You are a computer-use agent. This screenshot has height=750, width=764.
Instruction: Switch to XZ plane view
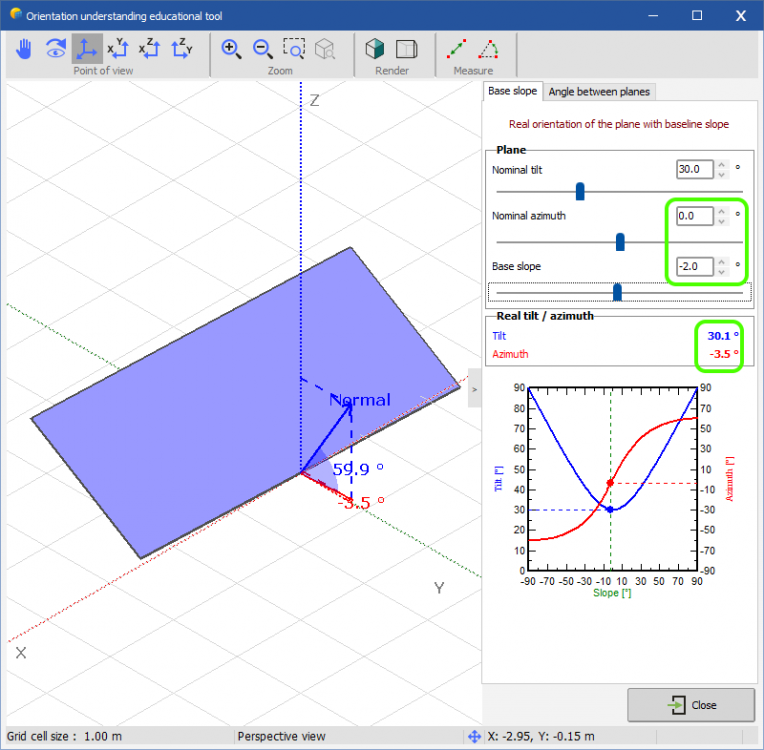(x=150, y=48)
